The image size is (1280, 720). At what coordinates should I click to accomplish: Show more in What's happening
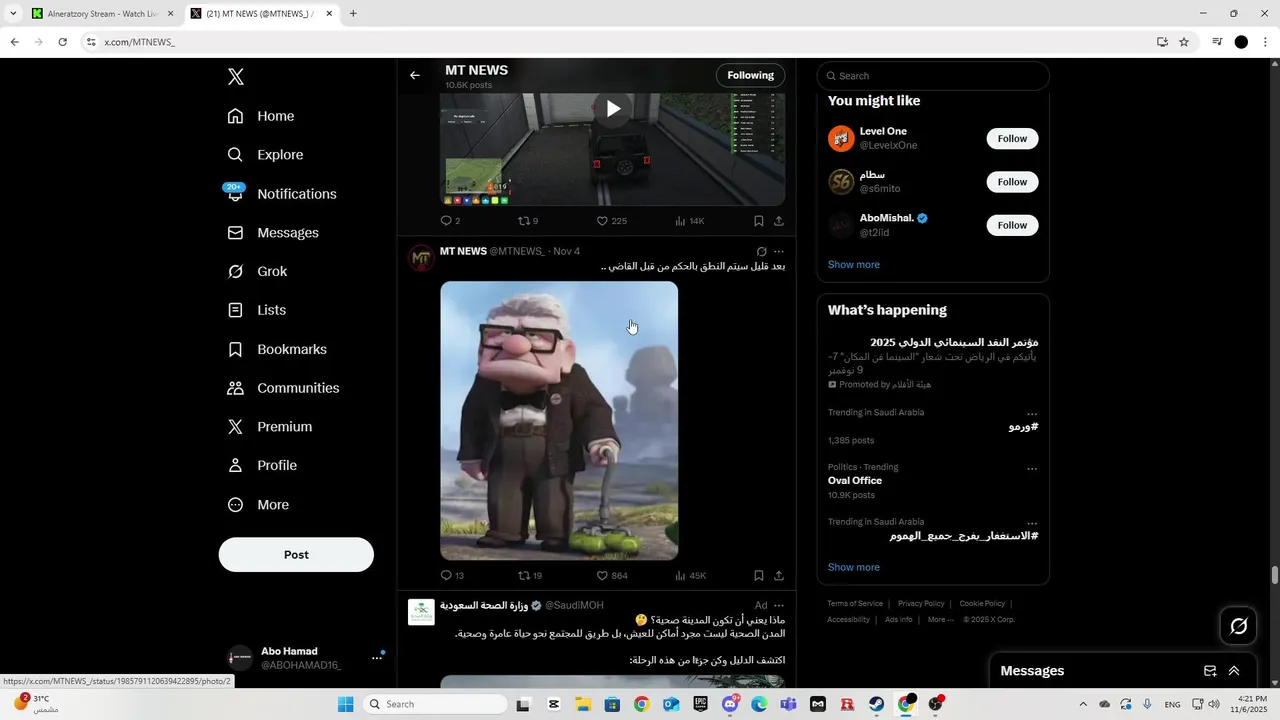[854, 567]
